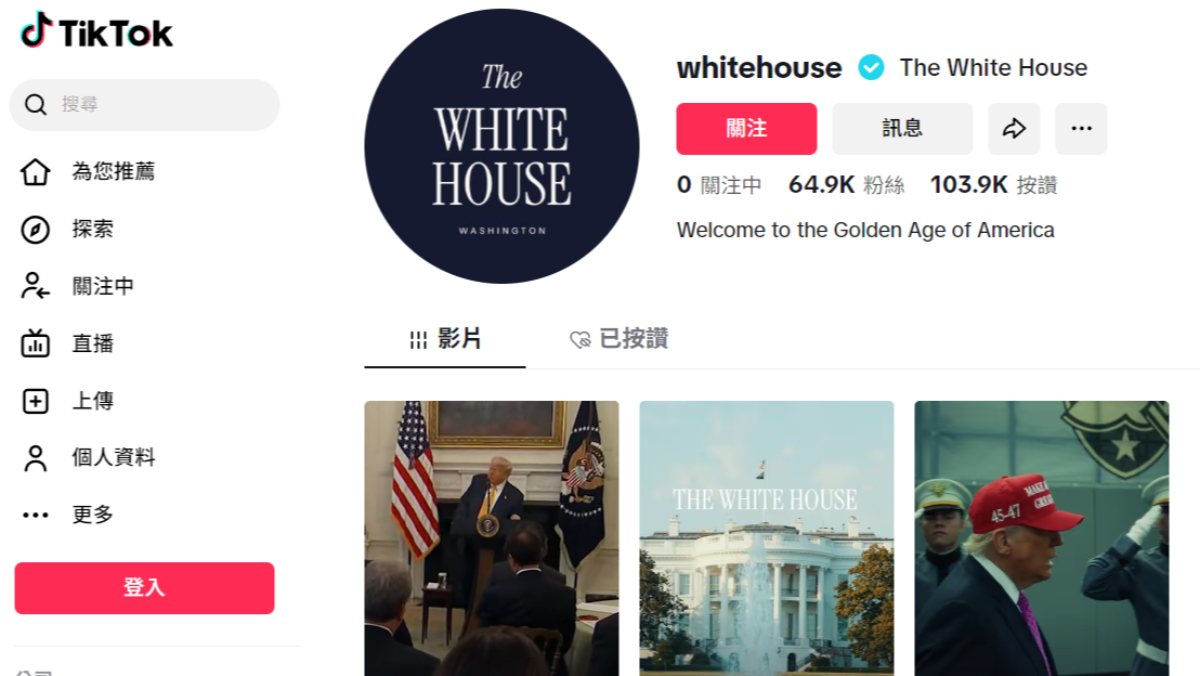
Task: Click the 上傳 upload plus icon
Action: (x=35, y=401)
